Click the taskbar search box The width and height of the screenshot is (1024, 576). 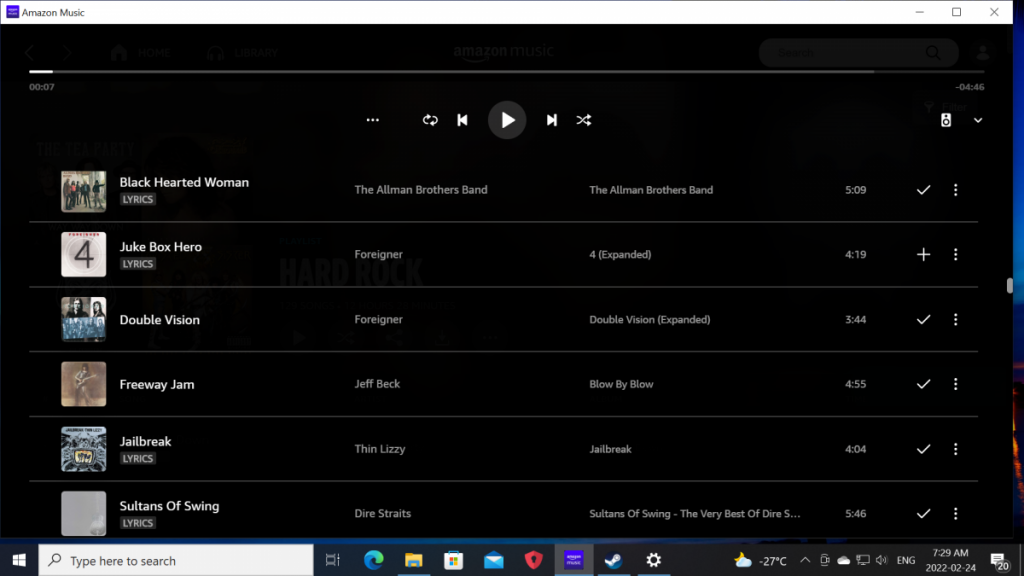tap(176, 560)
